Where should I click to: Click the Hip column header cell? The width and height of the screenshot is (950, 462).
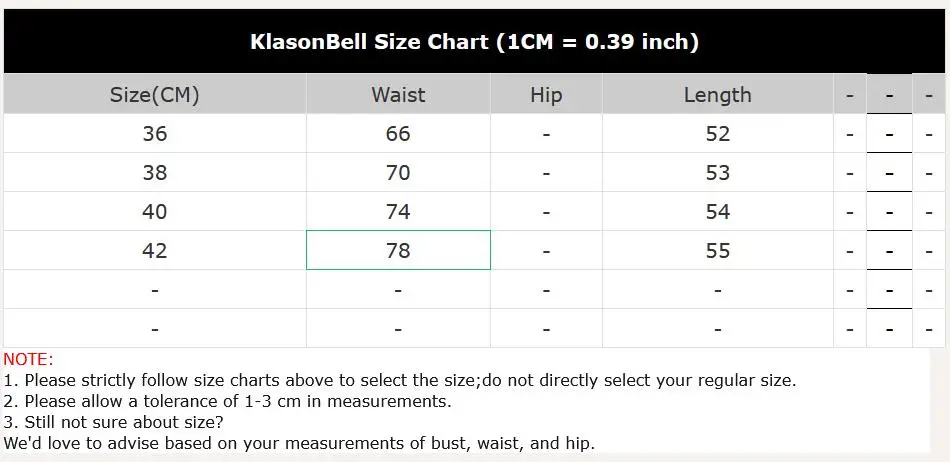[x=546, y=95]
